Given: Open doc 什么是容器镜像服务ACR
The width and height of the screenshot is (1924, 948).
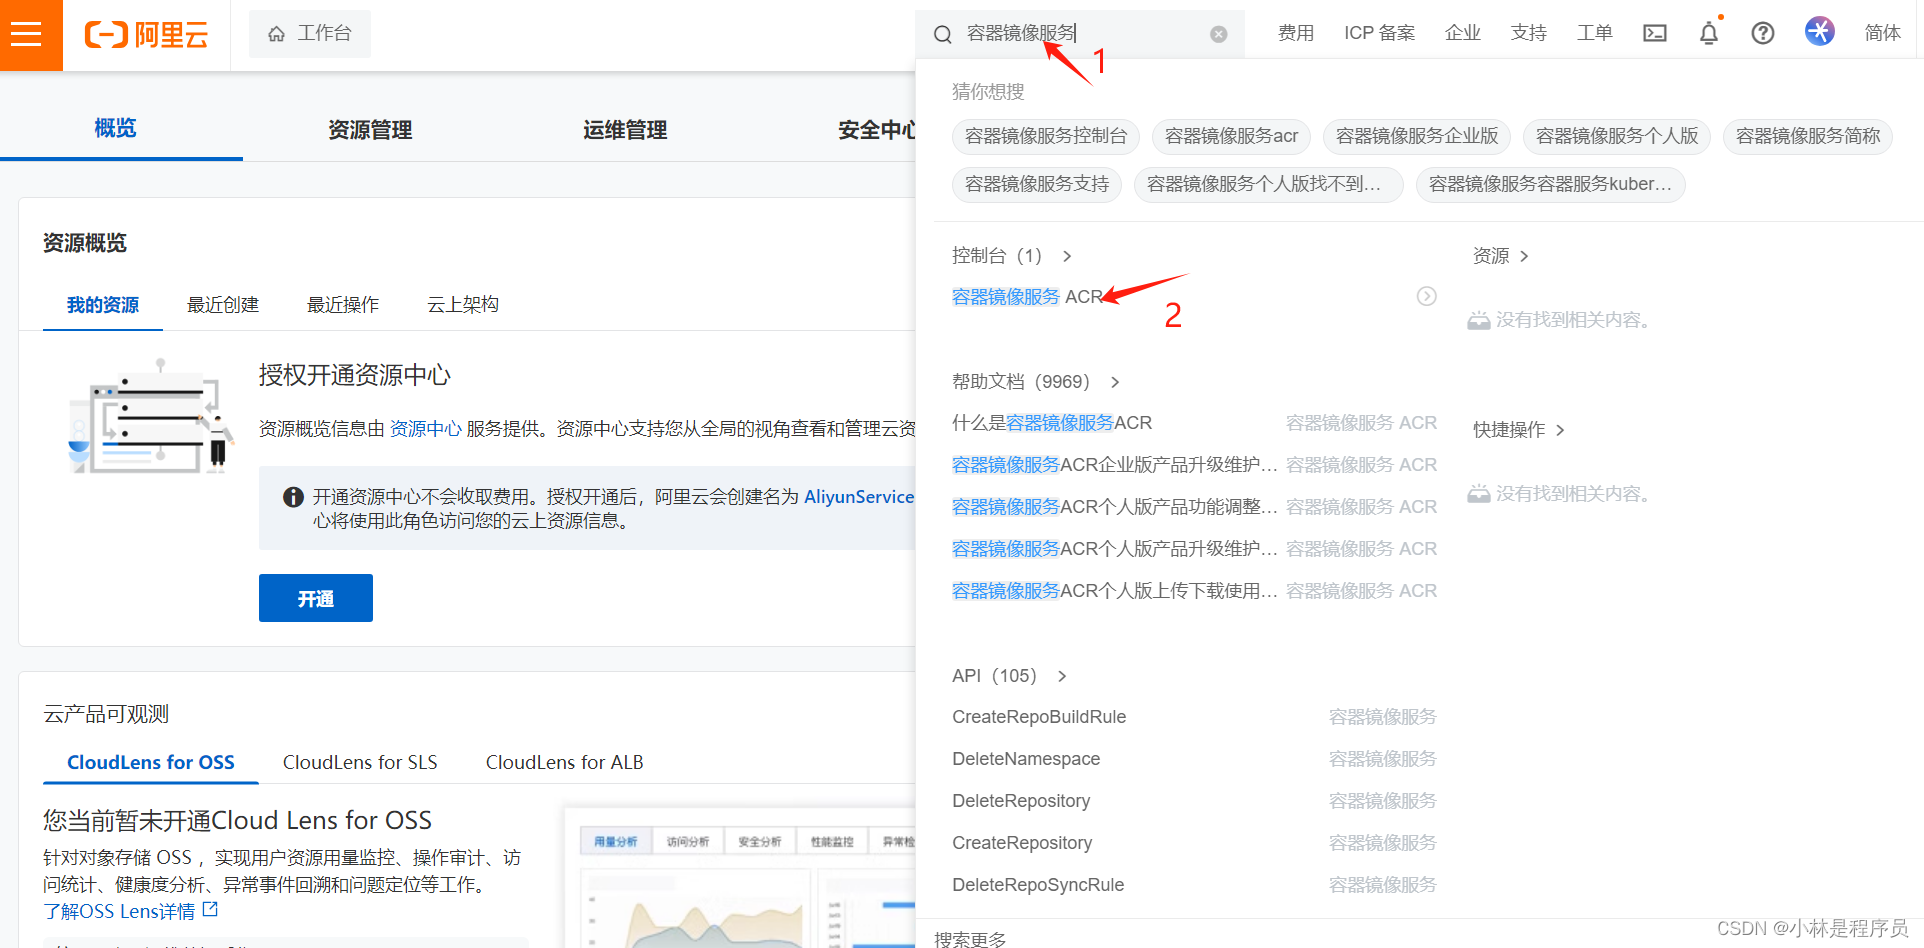Looking at the screenshot, I should [x=1052, y=423].
